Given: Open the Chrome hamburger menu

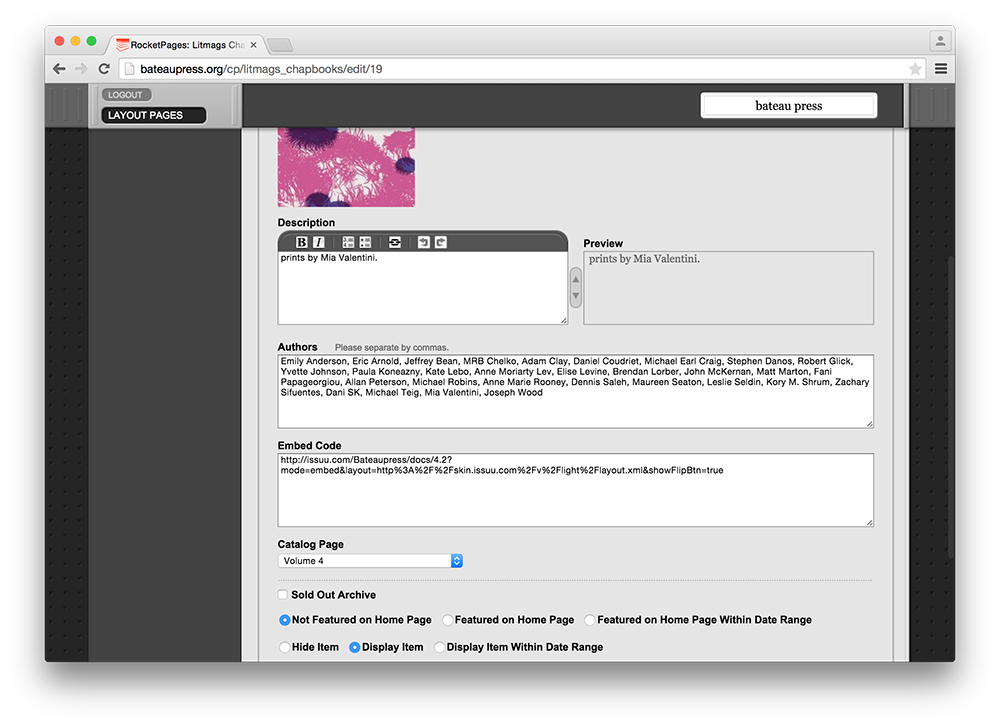Looking at the screenshot, I should (x=941, y=69).
